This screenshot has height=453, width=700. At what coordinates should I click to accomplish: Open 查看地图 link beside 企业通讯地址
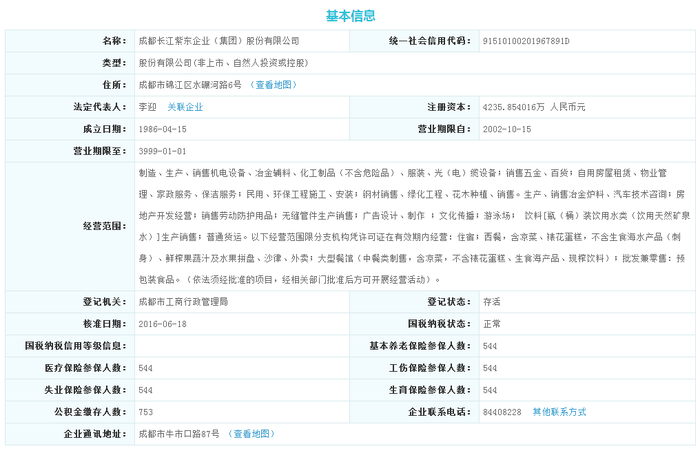coord(251,434)
